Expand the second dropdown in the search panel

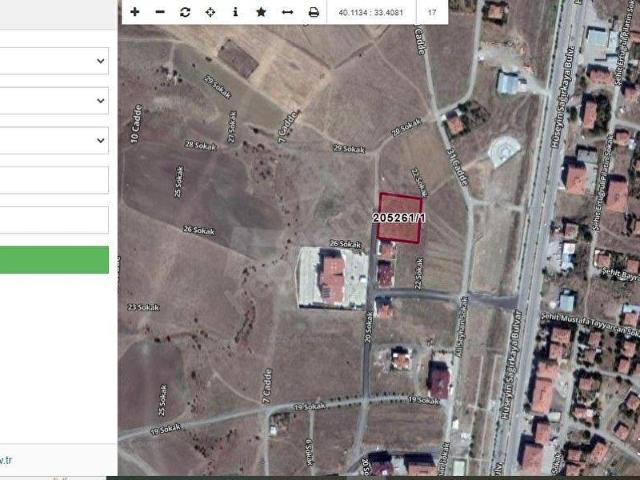point(54,100)
